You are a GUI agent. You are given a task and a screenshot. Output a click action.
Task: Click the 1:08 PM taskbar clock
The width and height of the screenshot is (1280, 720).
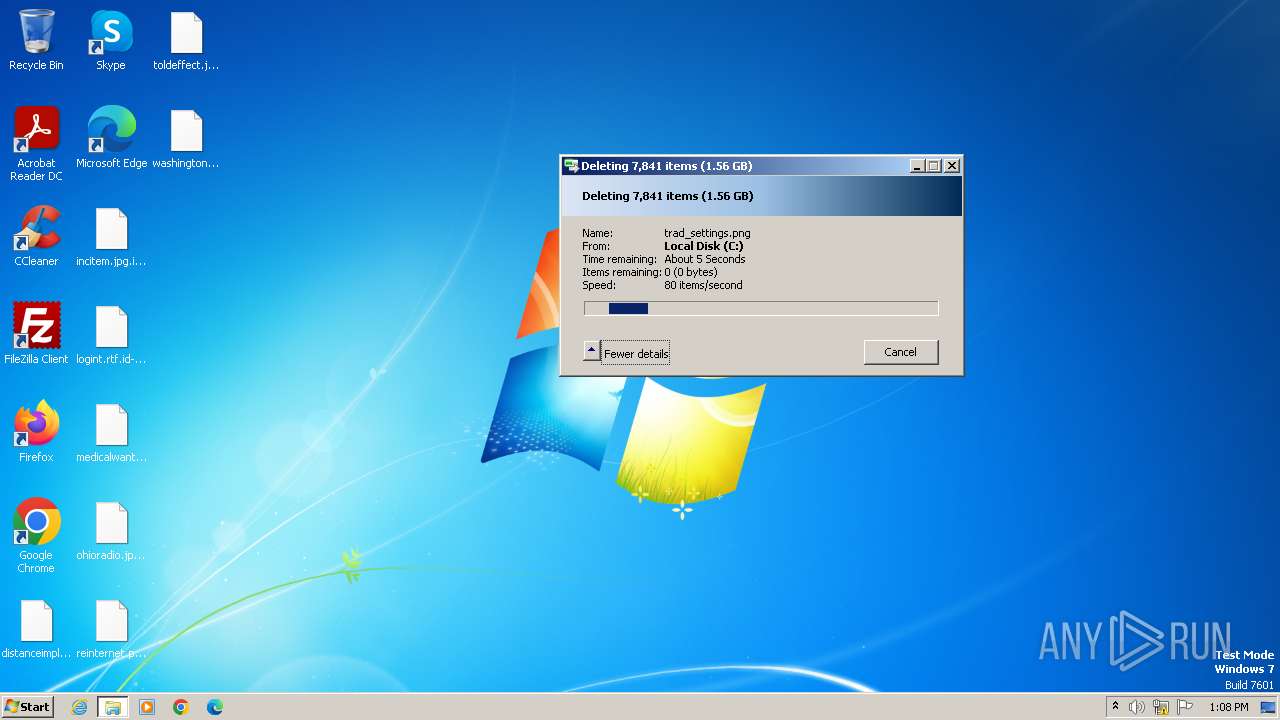coord(1228,707)
